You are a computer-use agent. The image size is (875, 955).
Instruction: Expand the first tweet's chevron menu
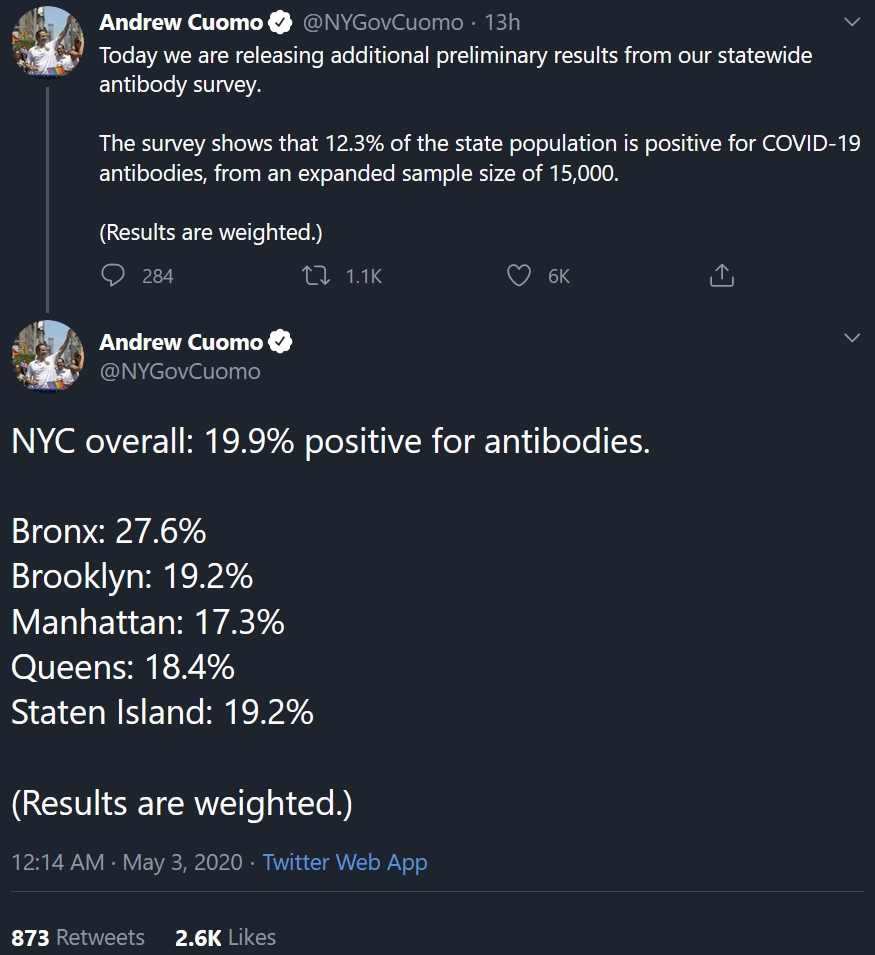(x=852, y=22)
